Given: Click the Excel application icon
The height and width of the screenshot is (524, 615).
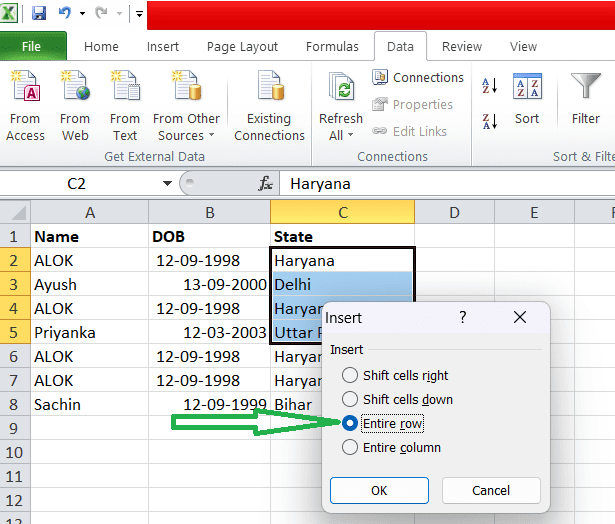Looking at the screenshot, I should pos(9,14).
